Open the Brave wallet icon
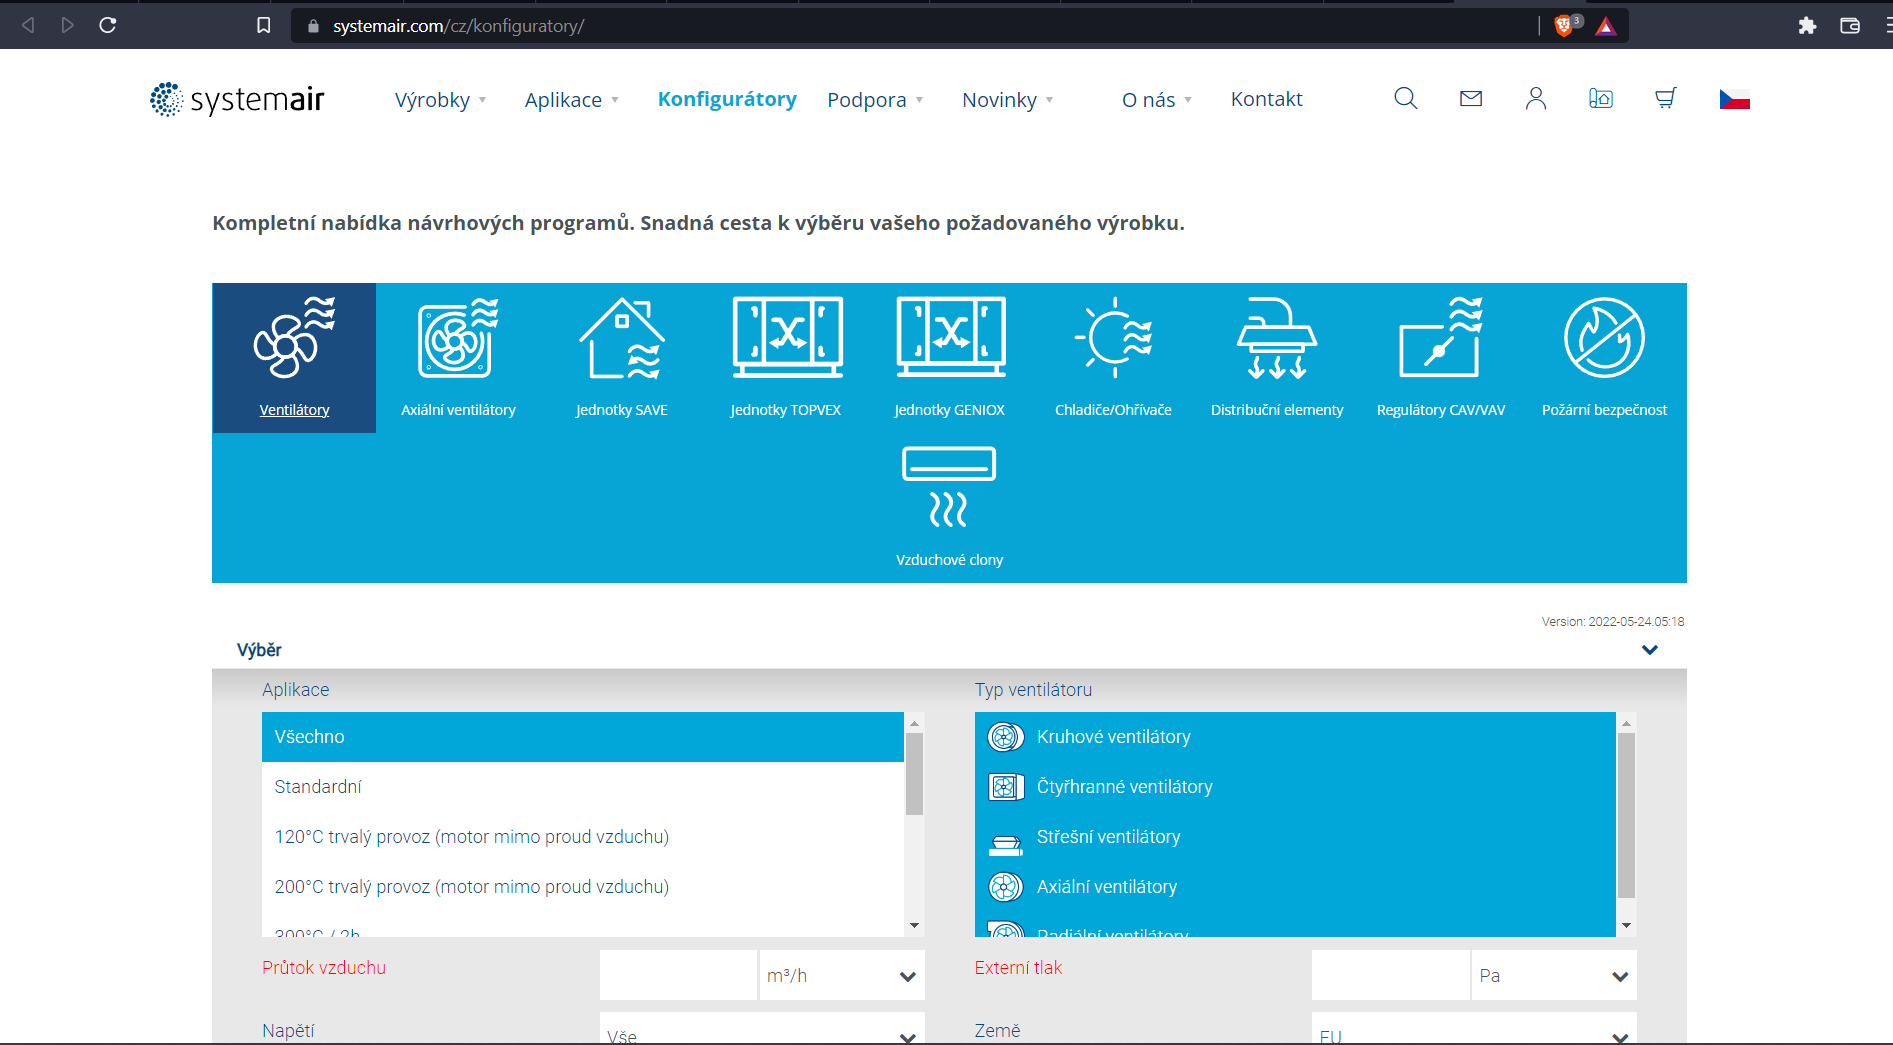The image size is (1893, 1045). click(x=1850, y=25)
